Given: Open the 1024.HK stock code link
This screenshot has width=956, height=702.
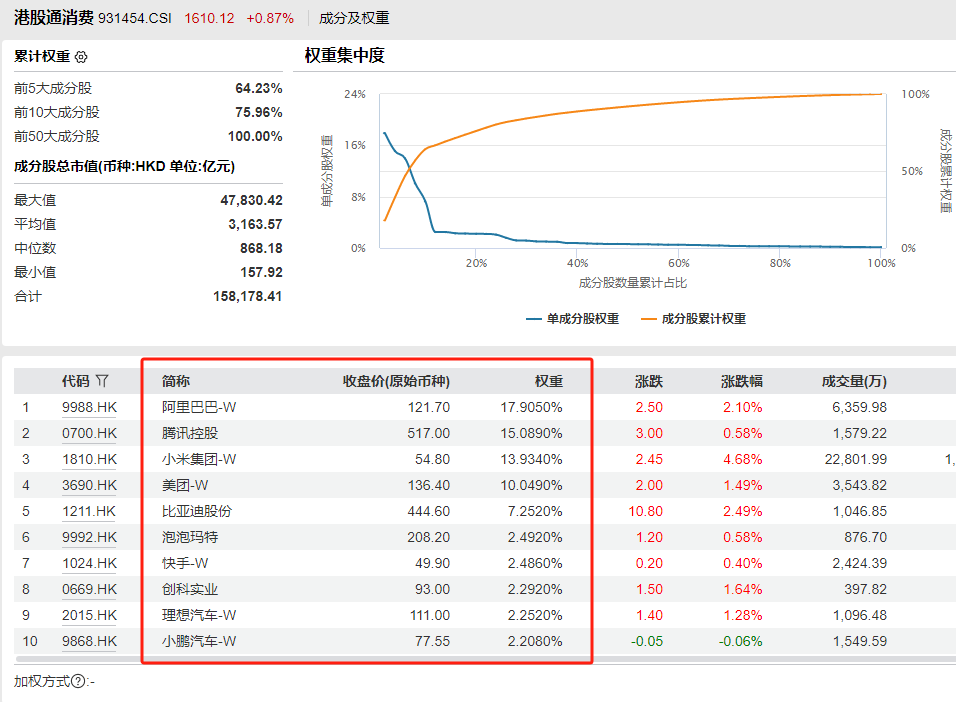Looking at the screenshot, I should tap(89, 564).
